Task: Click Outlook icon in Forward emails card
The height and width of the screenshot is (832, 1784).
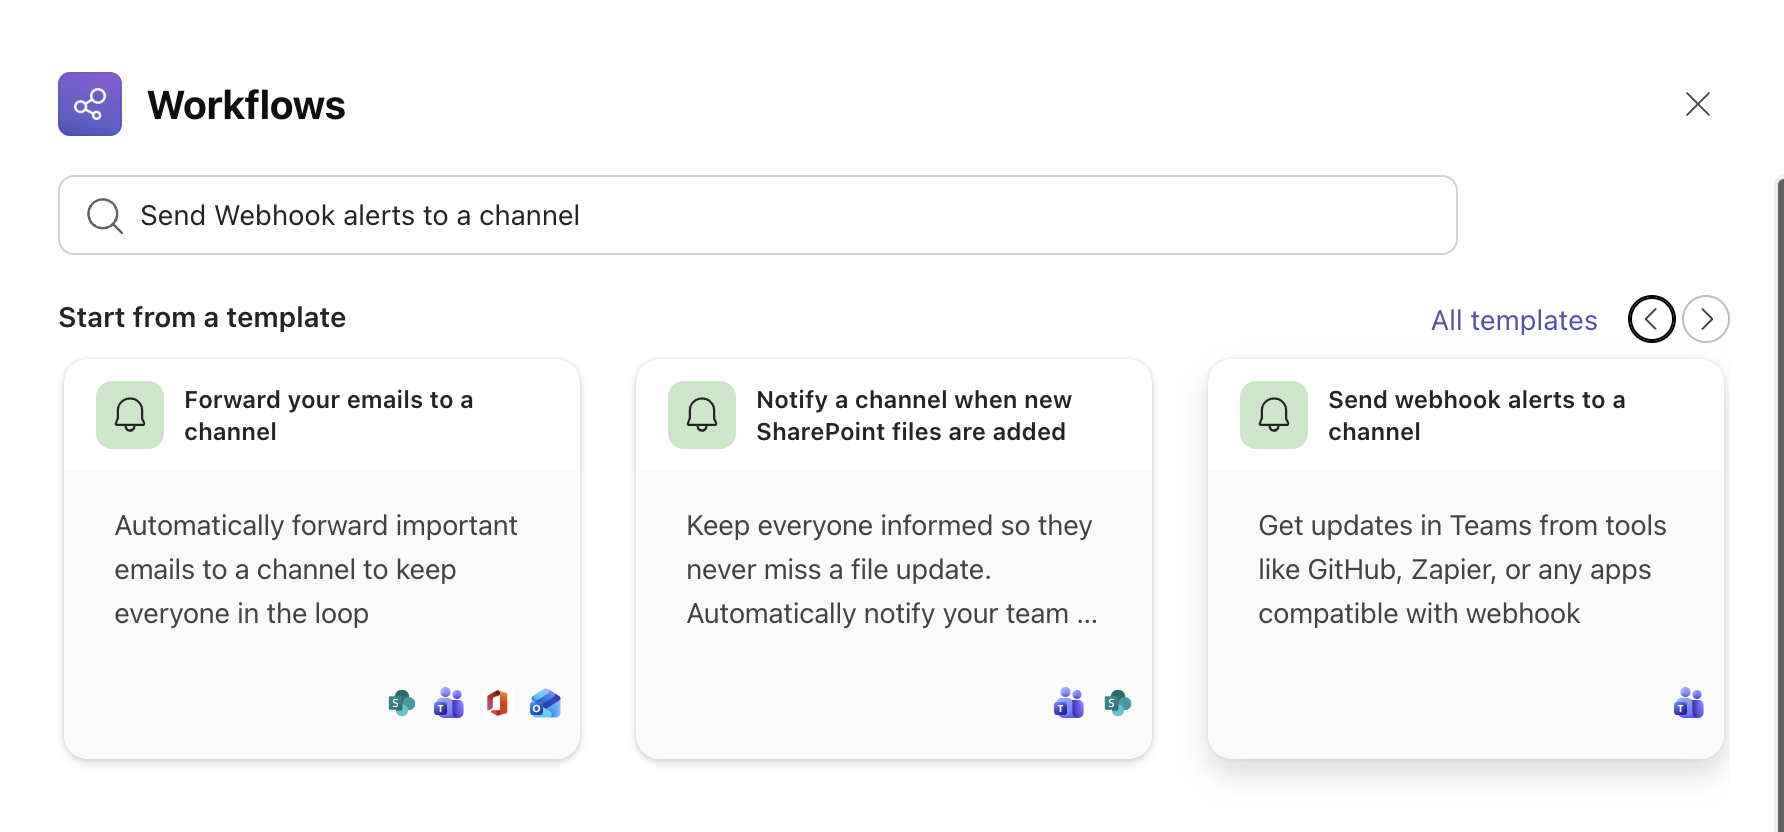Action: point(545,704)
